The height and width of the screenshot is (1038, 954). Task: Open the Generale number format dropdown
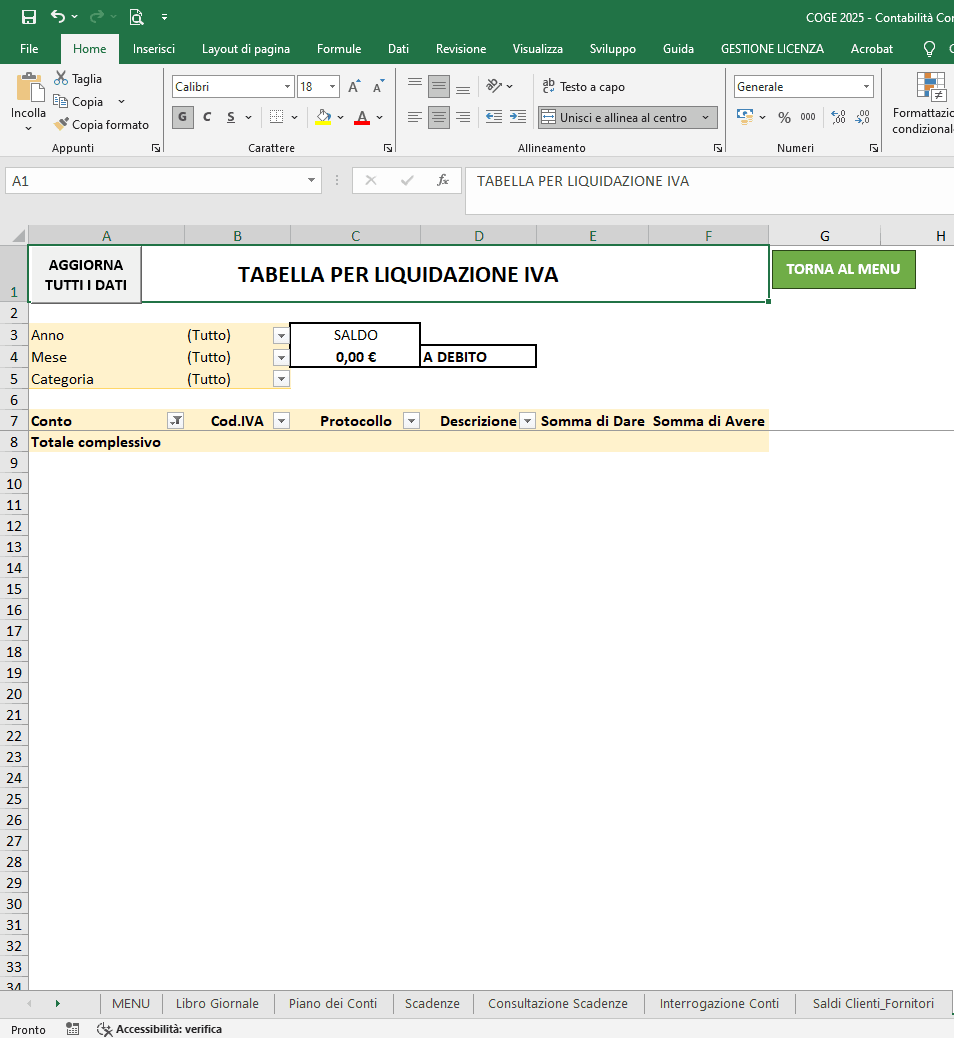coord(866,87)
